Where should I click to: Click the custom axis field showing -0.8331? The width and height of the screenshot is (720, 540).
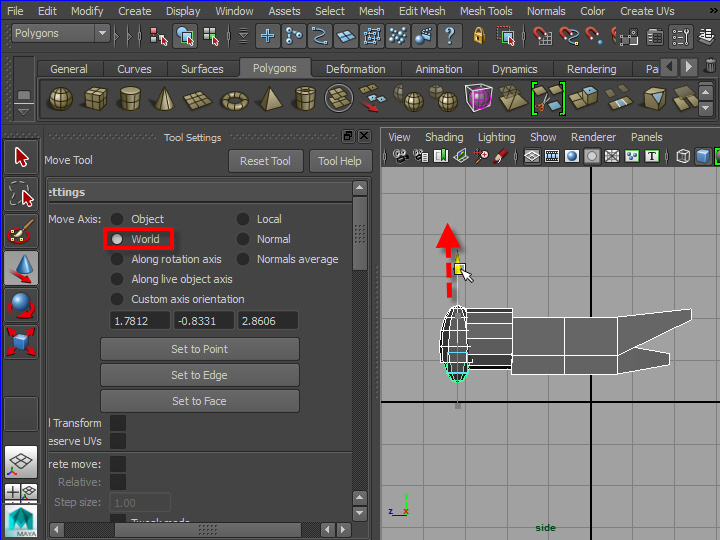203,321
